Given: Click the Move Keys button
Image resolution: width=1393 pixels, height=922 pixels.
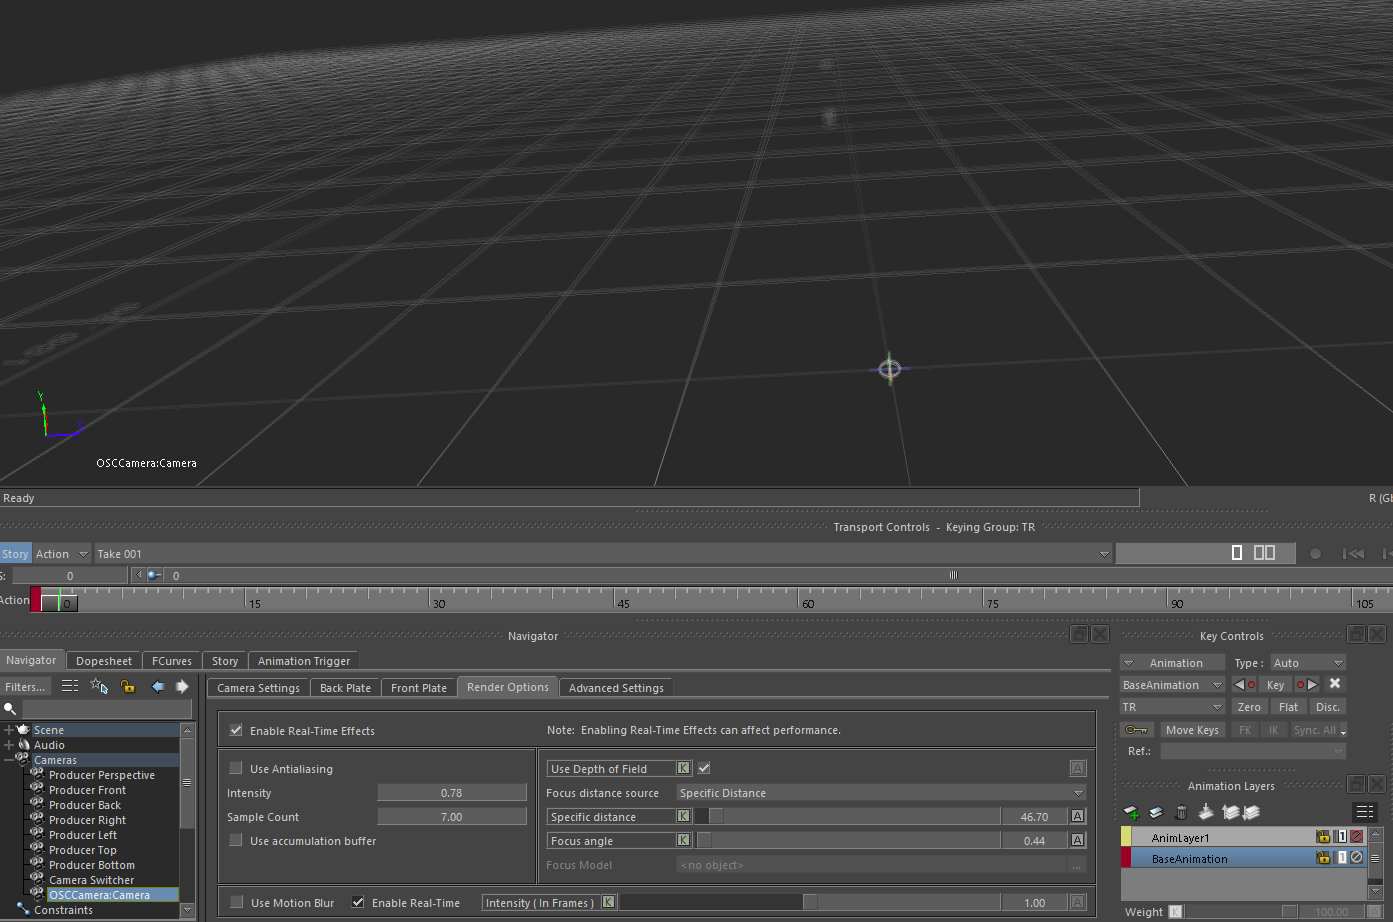Looking at the screenshot, I should [x=1192, y=730].
